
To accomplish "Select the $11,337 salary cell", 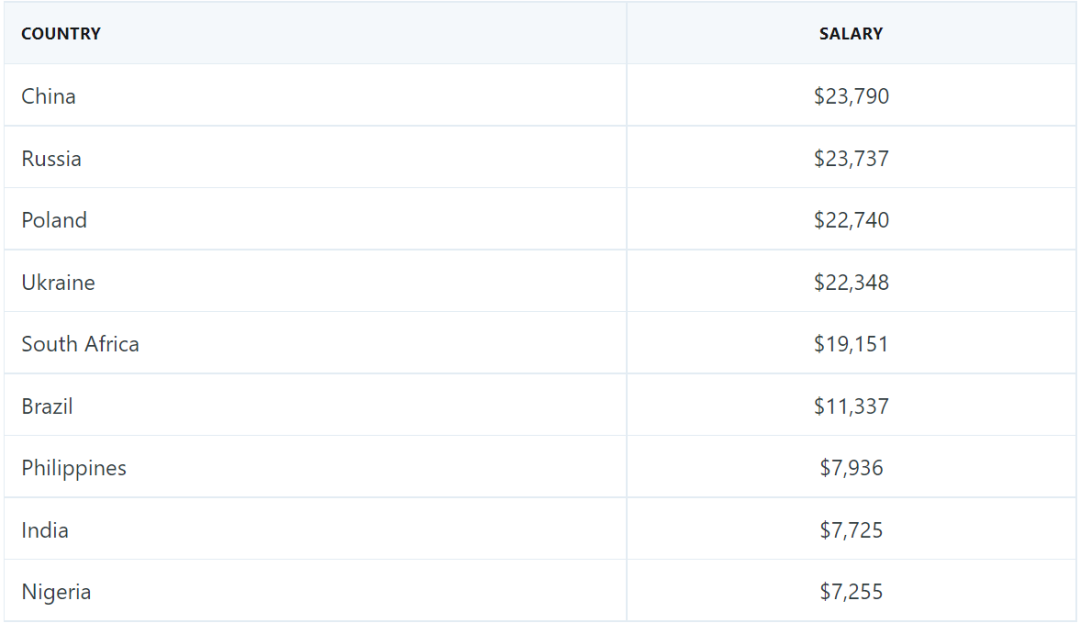I will pyautogui.click(x=851, y=406).
